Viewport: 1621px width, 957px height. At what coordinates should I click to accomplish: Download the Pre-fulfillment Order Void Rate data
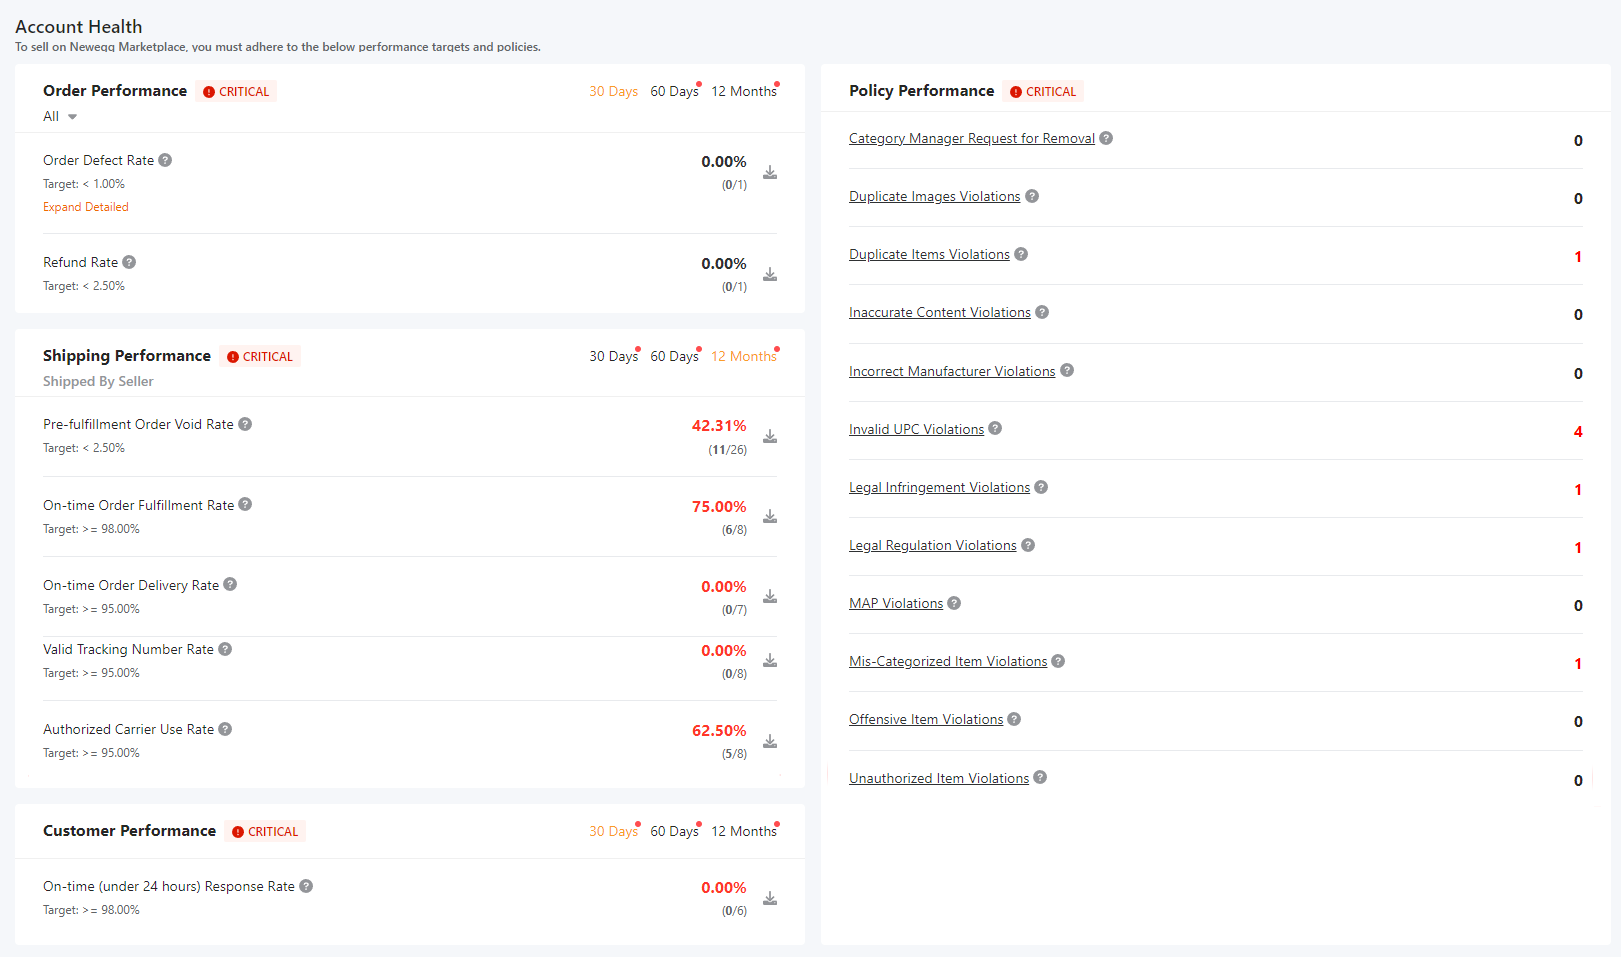(770, 436)
